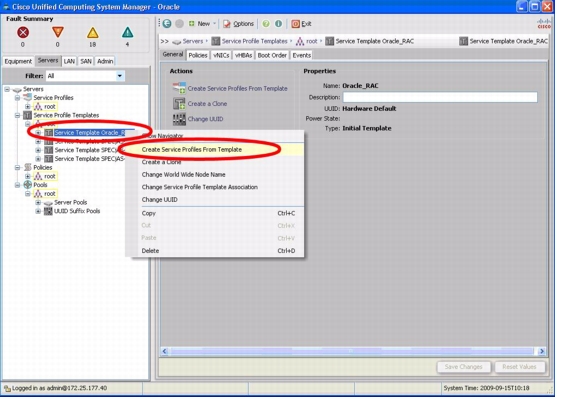Viewport: 573px width, 407px height.
Task: Click the Service Profile Templates breadcrumb icon
Action: tap(216, 41)
